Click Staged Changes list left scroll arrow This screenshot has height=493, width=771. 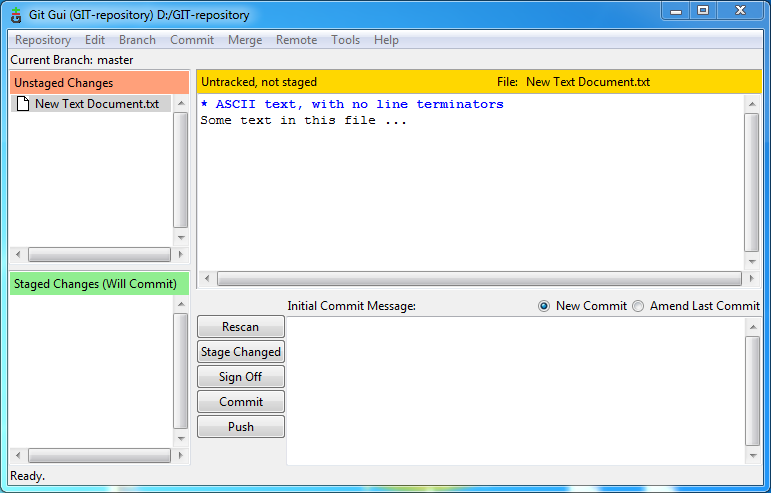18,456
